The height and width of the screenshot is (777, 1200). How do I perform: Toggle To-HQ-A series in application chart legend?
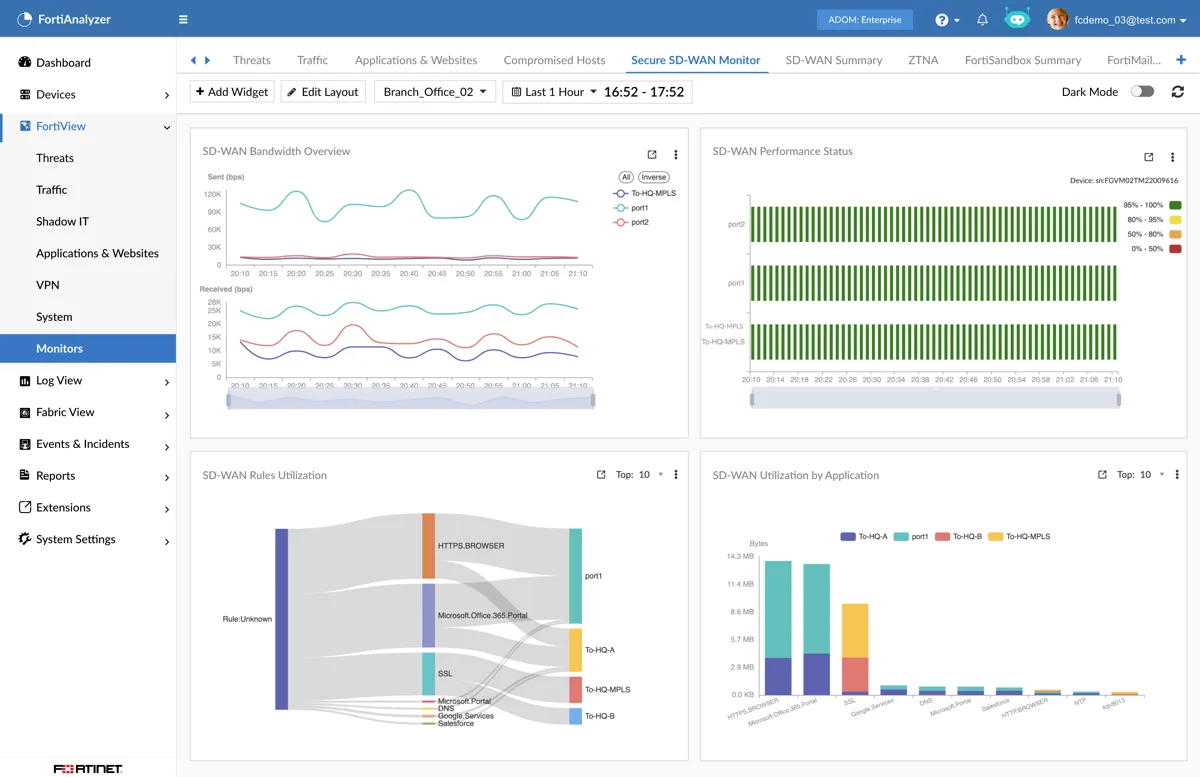click(864, 536)
